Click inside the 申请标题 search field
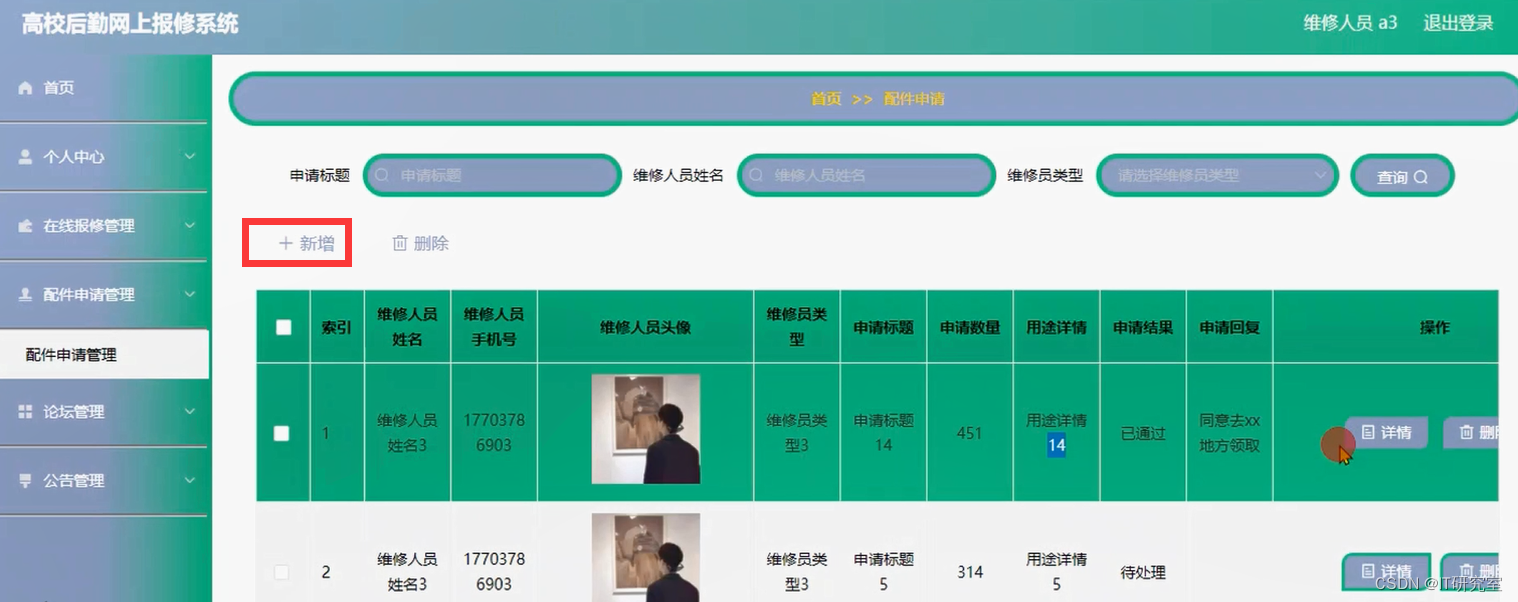Viewport: 1518px width, 602px height. (490, 175)
